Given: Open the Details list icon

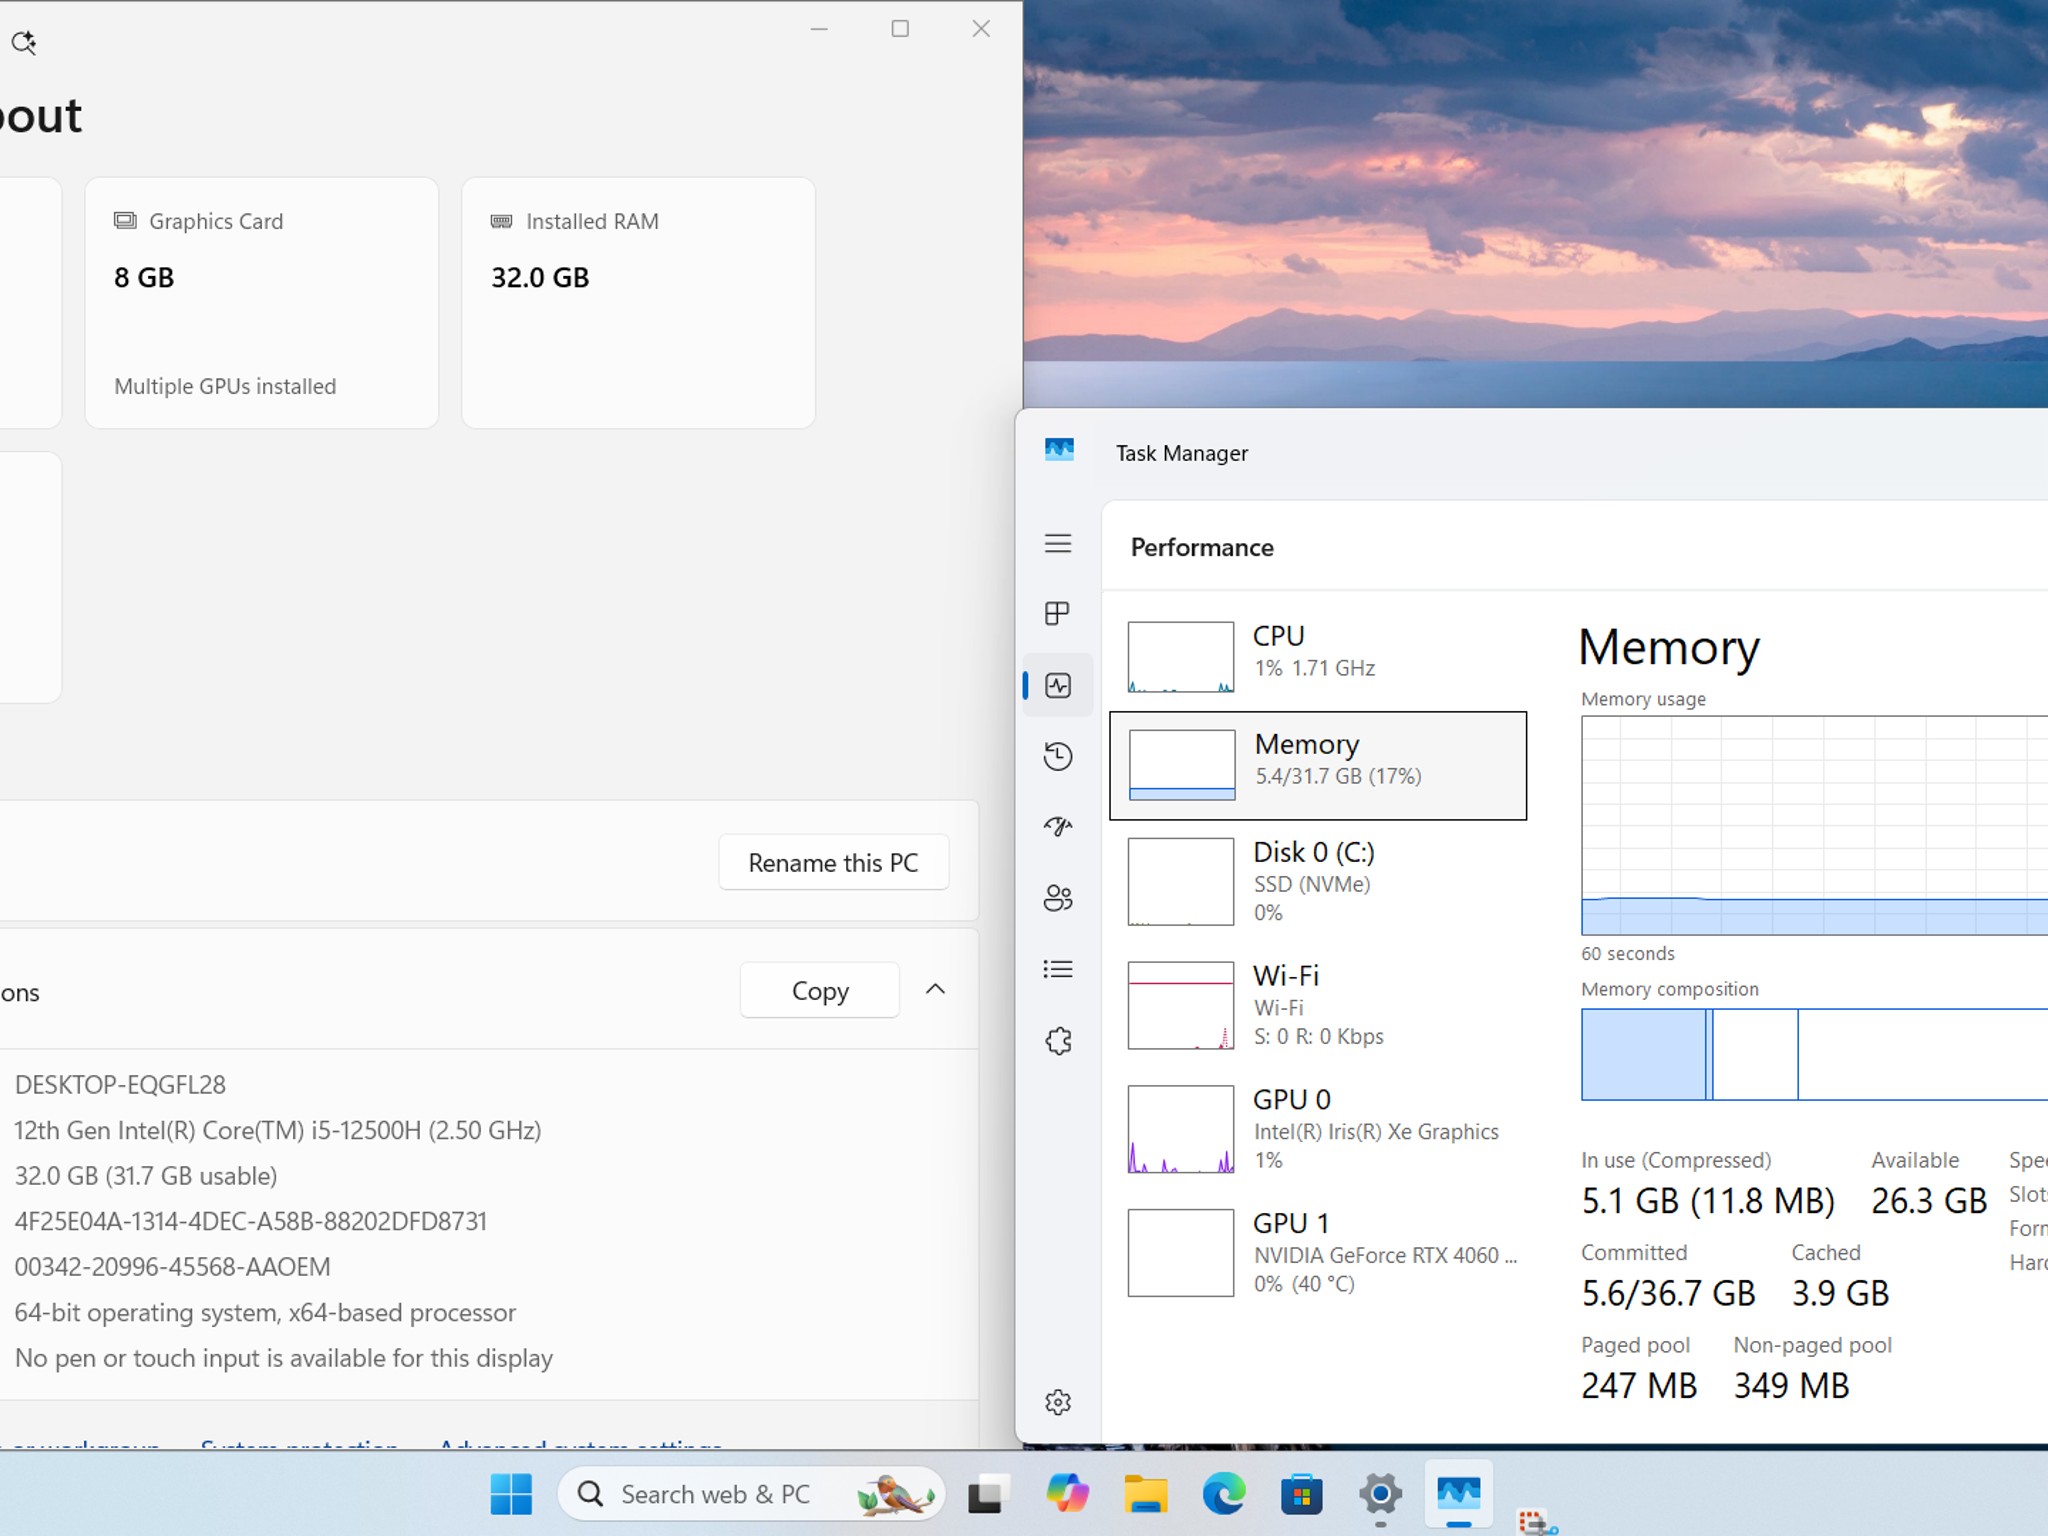Looking at the screenshot, I should (x=1058, y=969).
